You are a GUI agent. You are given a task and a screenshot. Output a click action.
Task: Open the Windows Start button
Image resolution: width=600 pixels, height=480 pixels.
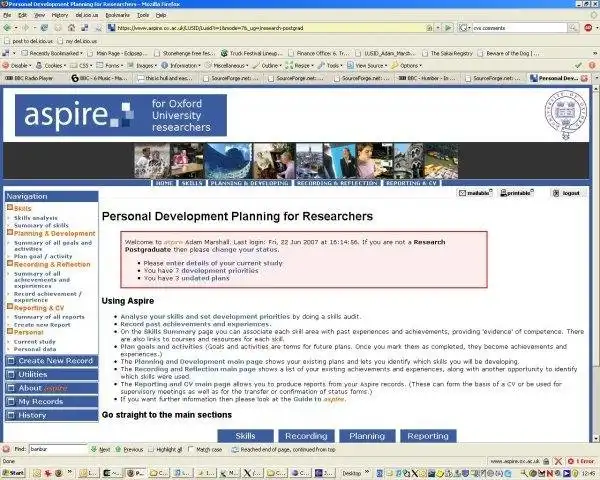click(14, 473)
